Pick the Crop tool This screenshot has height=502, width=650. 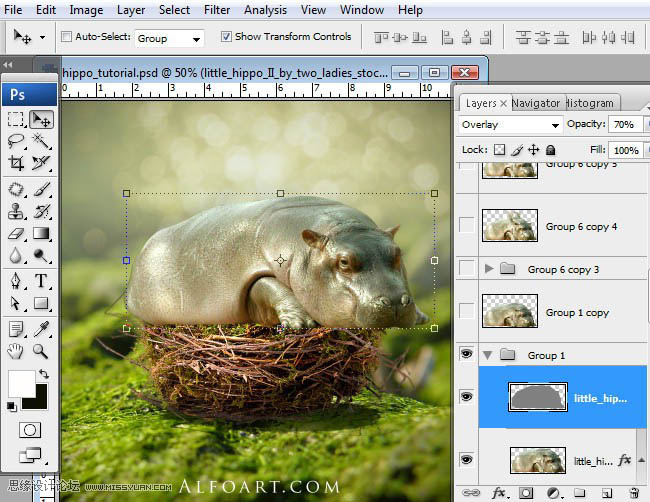point(16,163)
